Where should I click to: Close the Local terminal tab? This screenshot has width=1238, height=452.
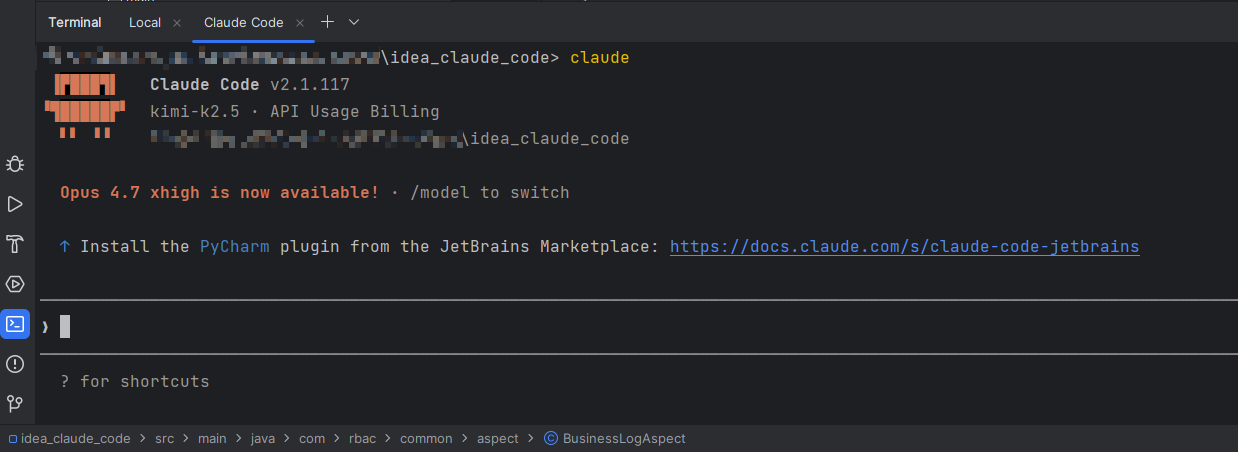click(177, 22)
